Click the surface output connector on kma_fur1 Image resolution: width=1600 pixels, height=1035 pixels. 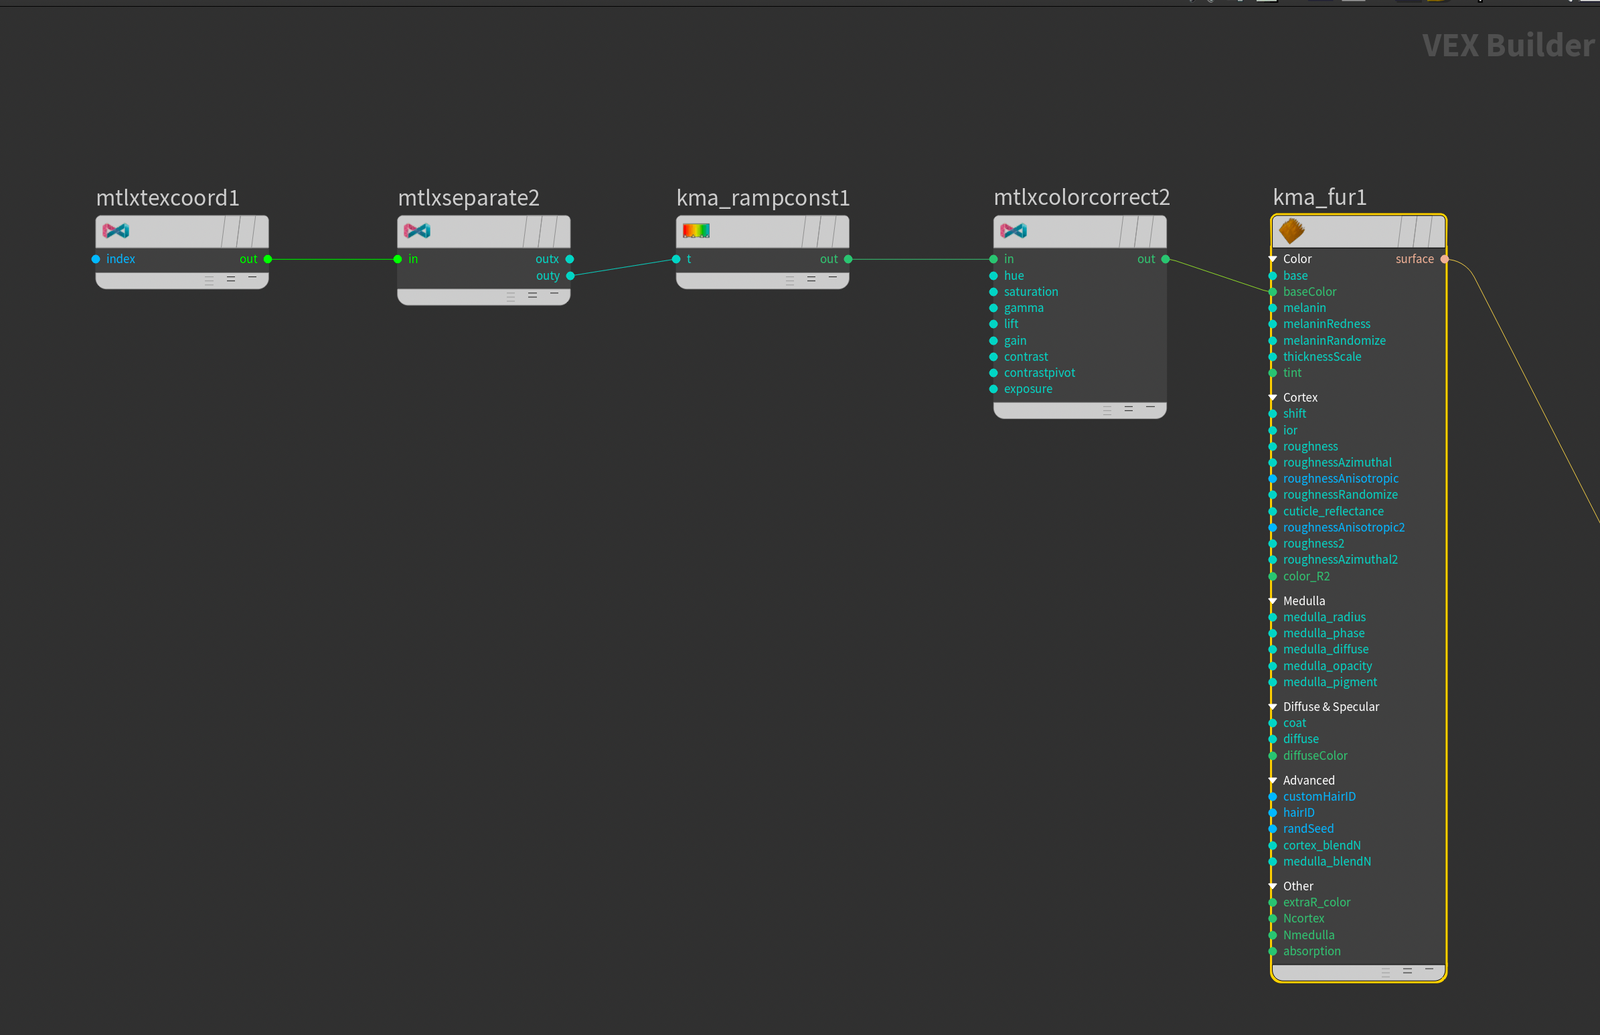click(x=1444, y=259)
